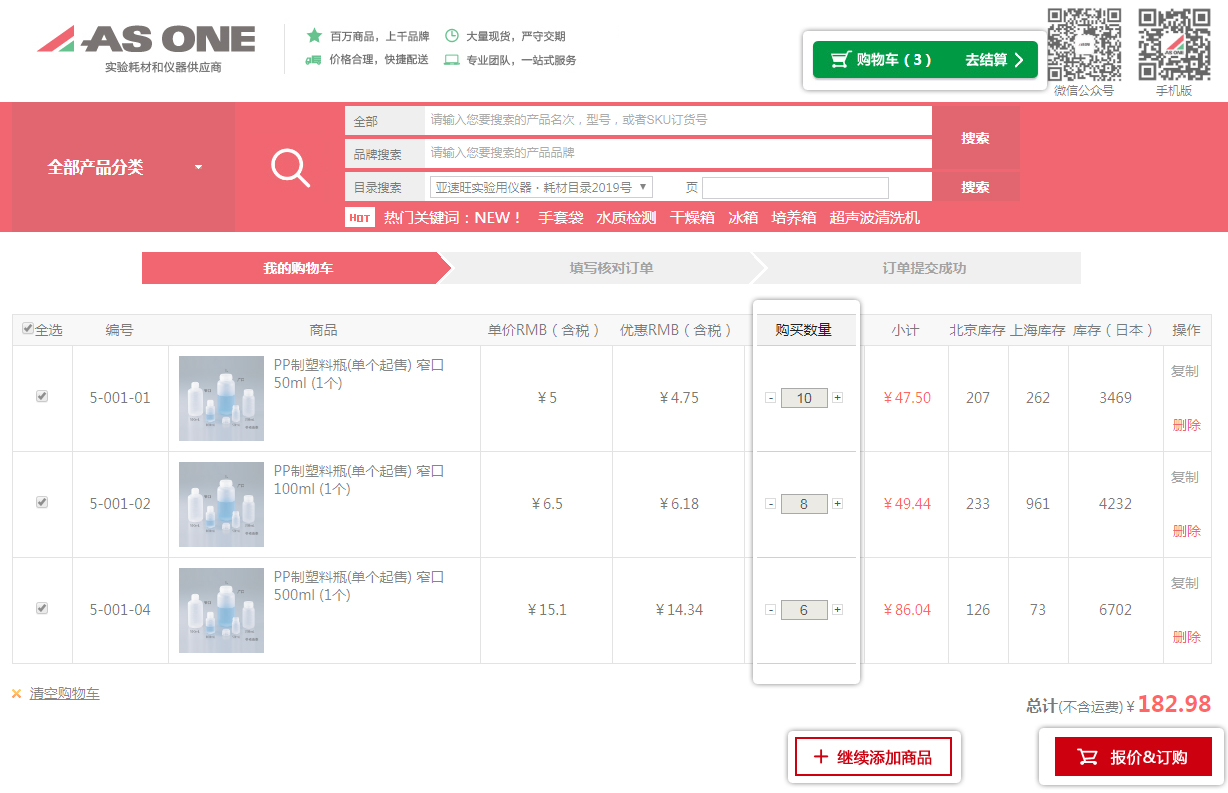Click the product name search input field
1228x793 pixels.
coord(677,120)
